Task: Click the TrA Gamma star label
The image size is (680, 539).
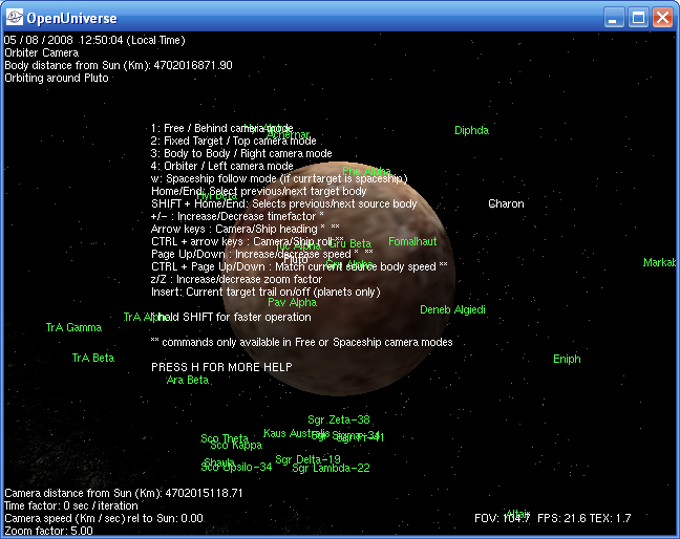Action: [x=74, y=327]
